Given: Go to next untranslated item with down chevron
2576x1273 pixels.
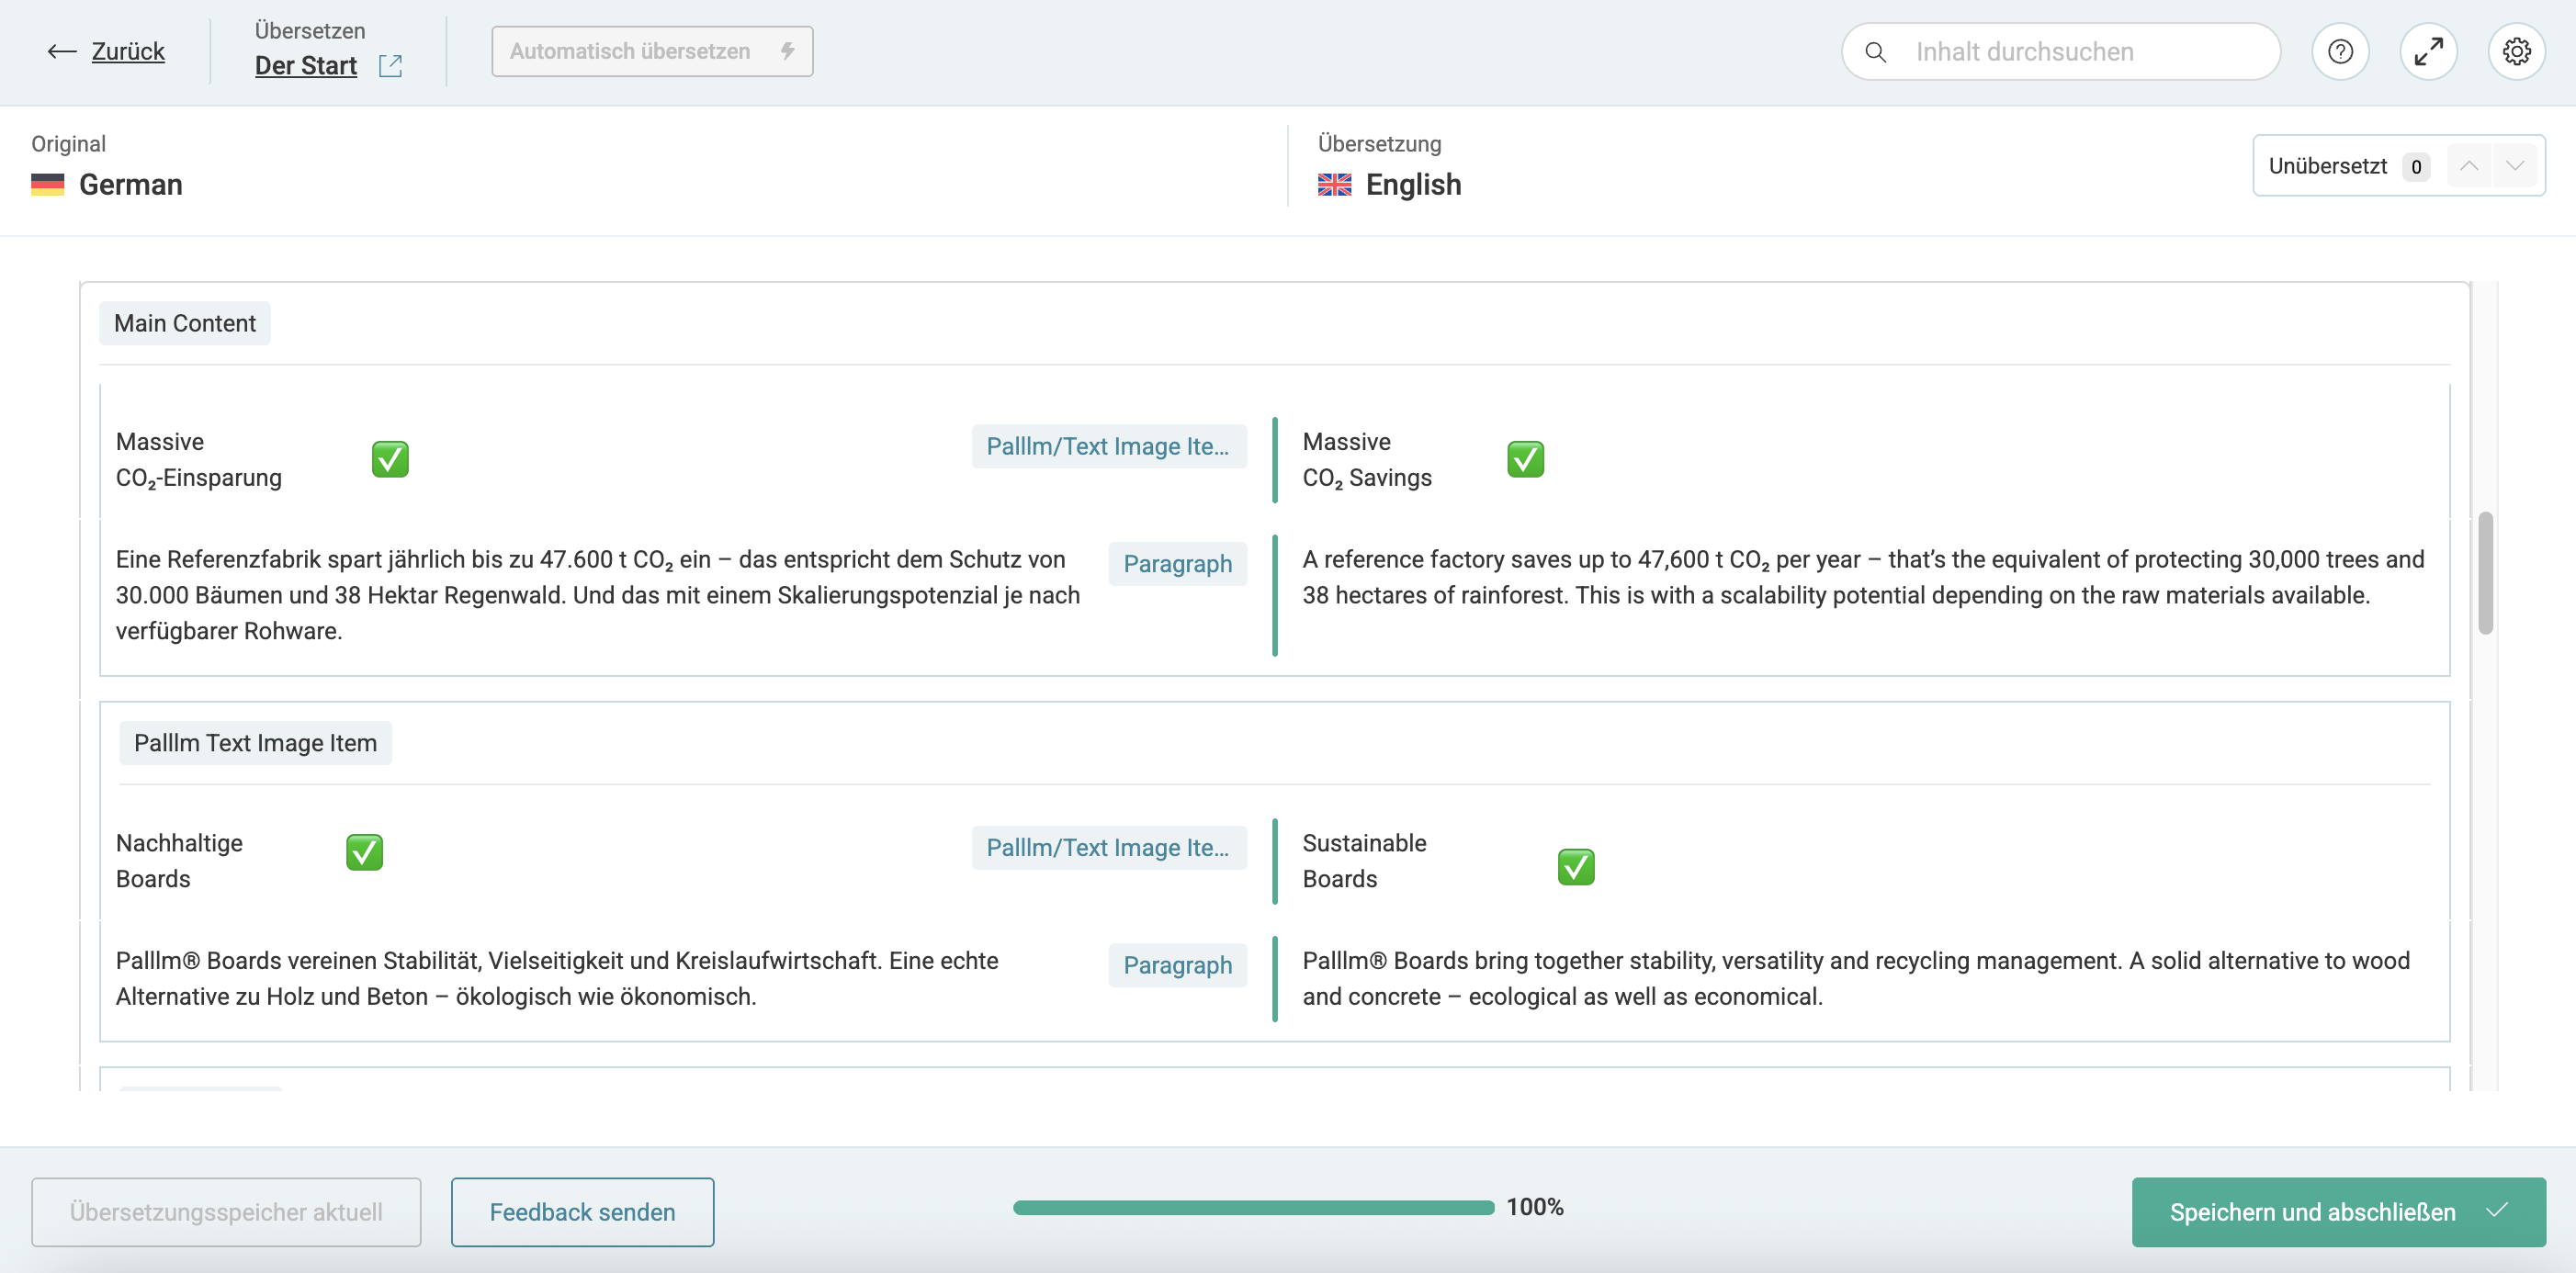Looking at the screenshot, I should pyautogui.click(x=2515, y=166).
